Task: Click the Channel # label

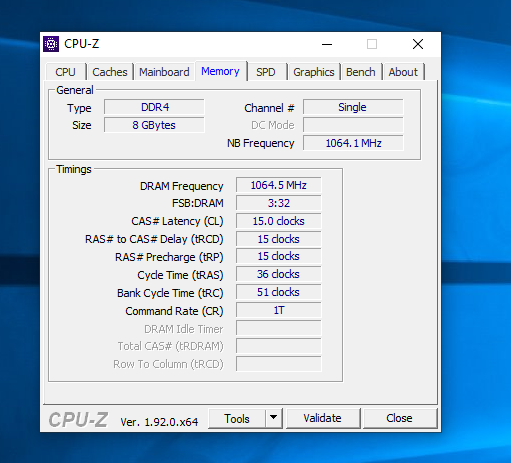Action: (x=269, y=108)
